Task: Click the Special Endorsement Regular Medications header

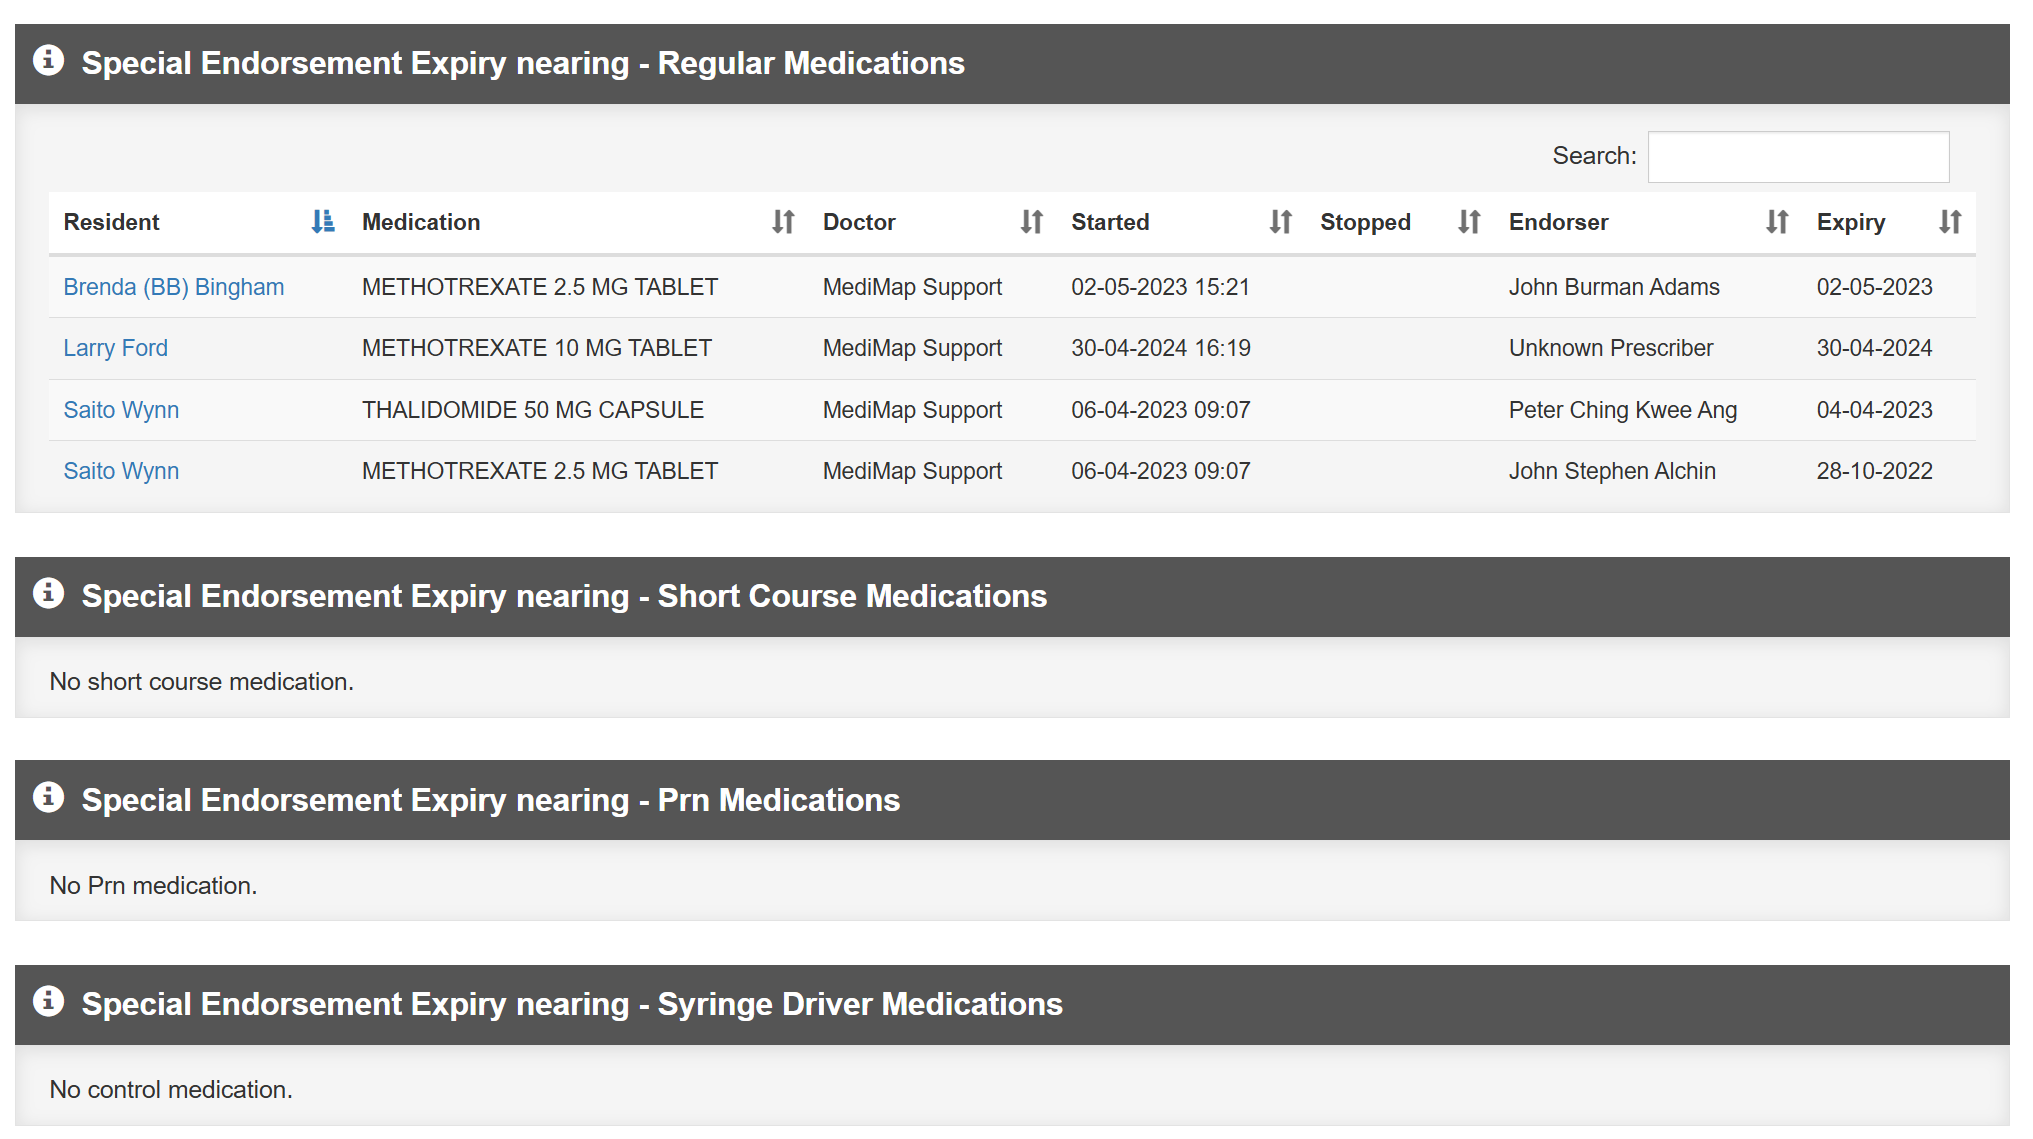Action: coord(522,64)
